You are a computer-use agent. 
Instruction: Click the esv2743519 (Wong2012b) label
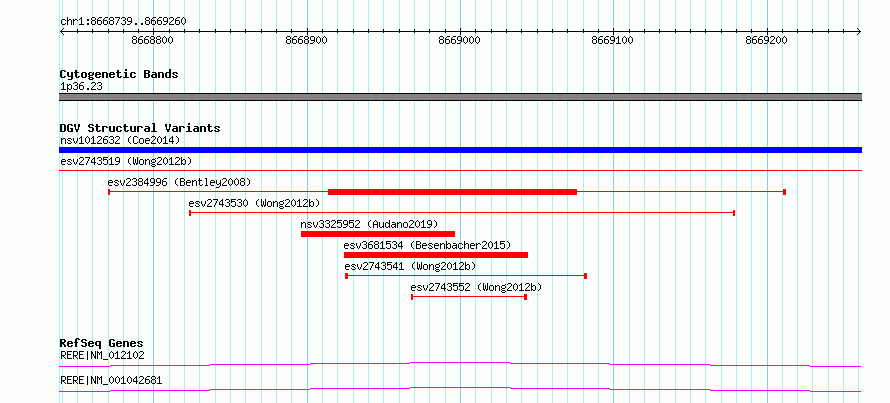(x=127, y=161)
